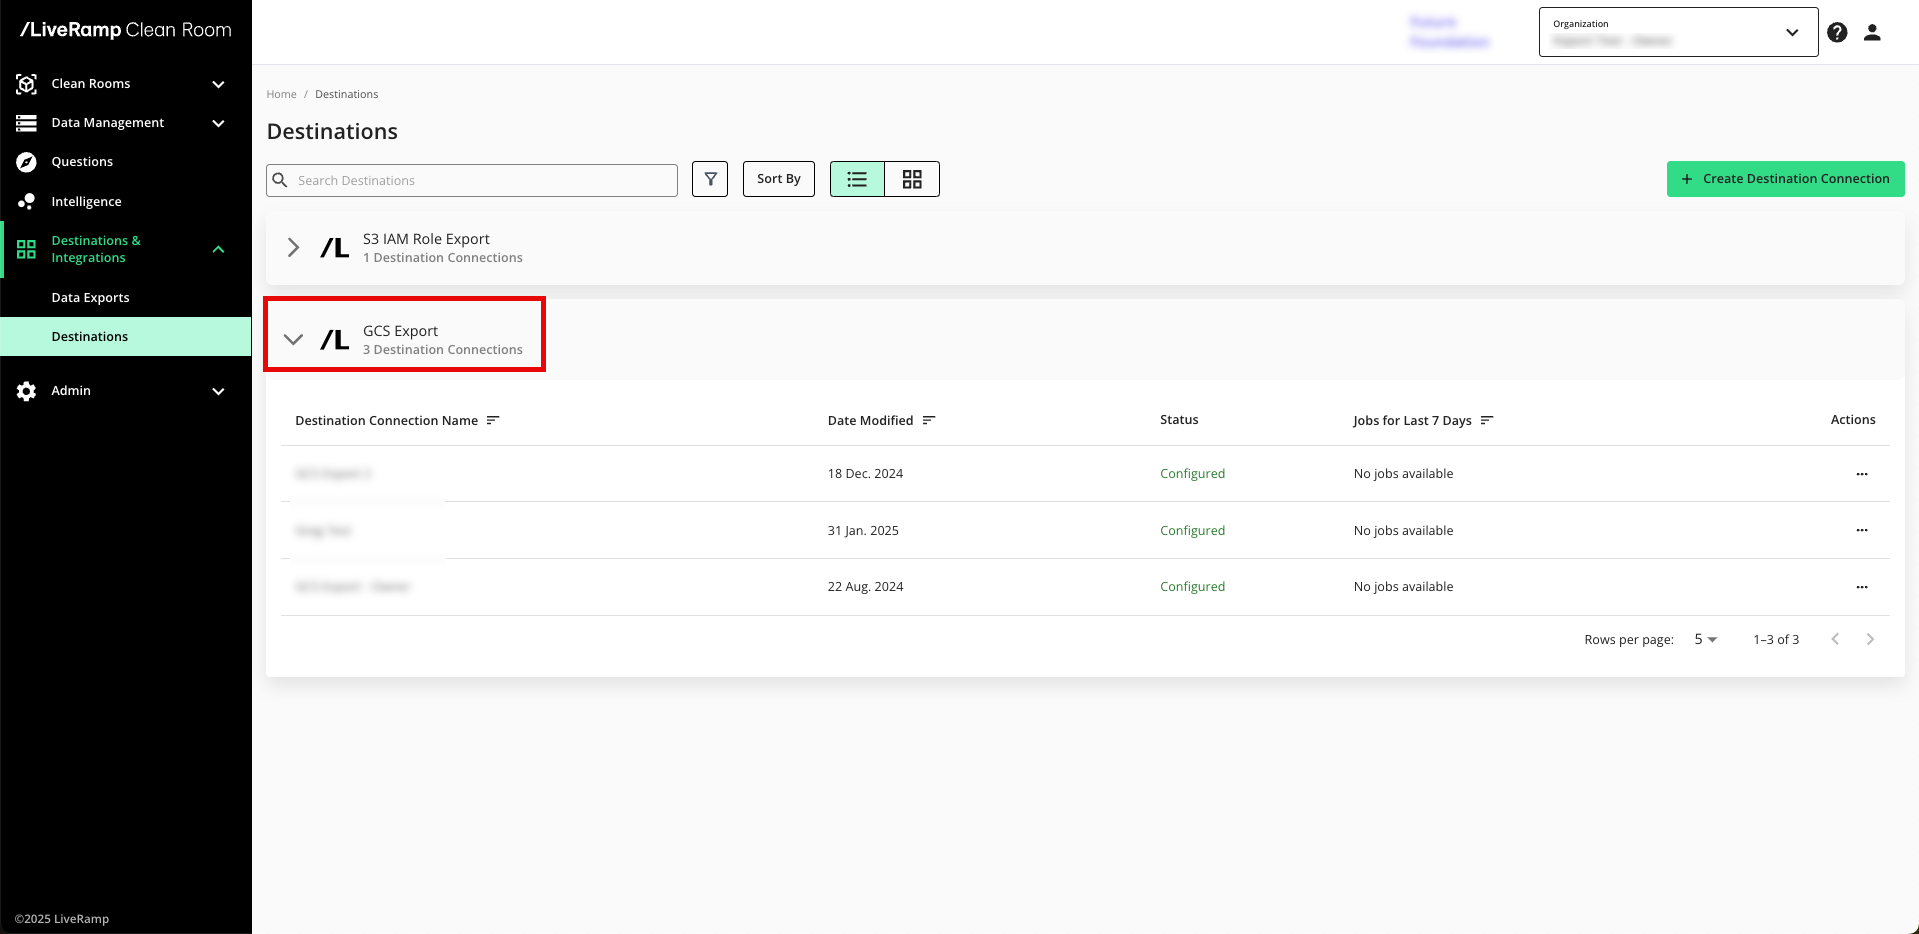This screenshot has height=934, width=1919.
Task: Click the Search Destinations input field
Action: click(480, 180)
